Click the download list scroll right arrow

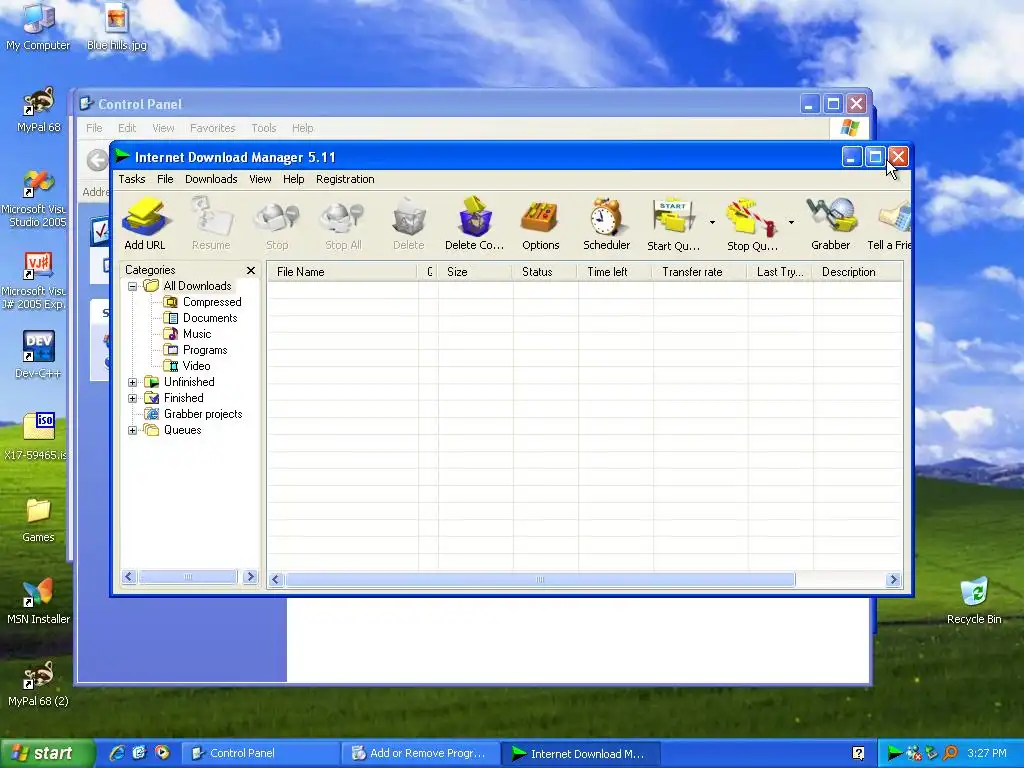click(x=893, y=580)
